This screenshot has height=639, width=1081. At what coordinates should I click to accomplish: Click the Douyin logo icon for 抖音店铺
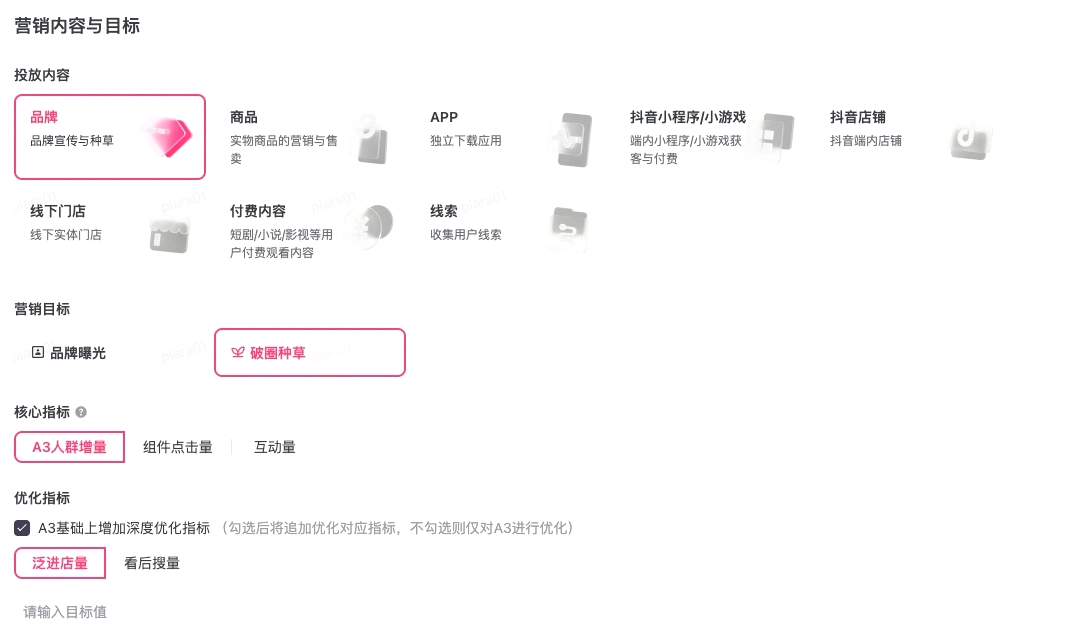tap(971, 139)
